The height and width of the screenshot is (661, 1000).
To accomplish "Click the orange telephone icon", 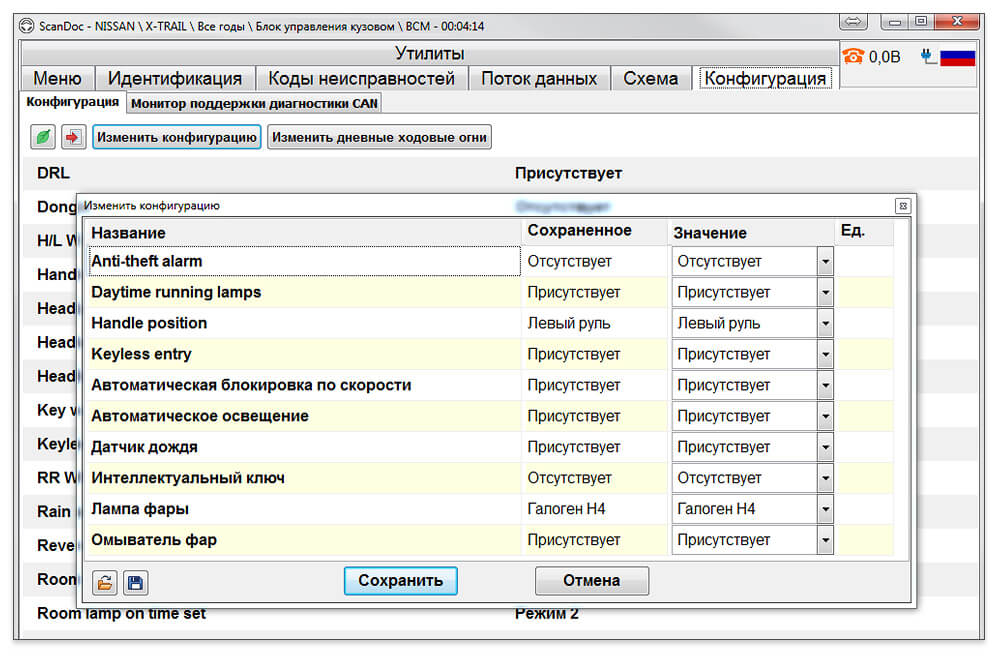I will (853, 57).
